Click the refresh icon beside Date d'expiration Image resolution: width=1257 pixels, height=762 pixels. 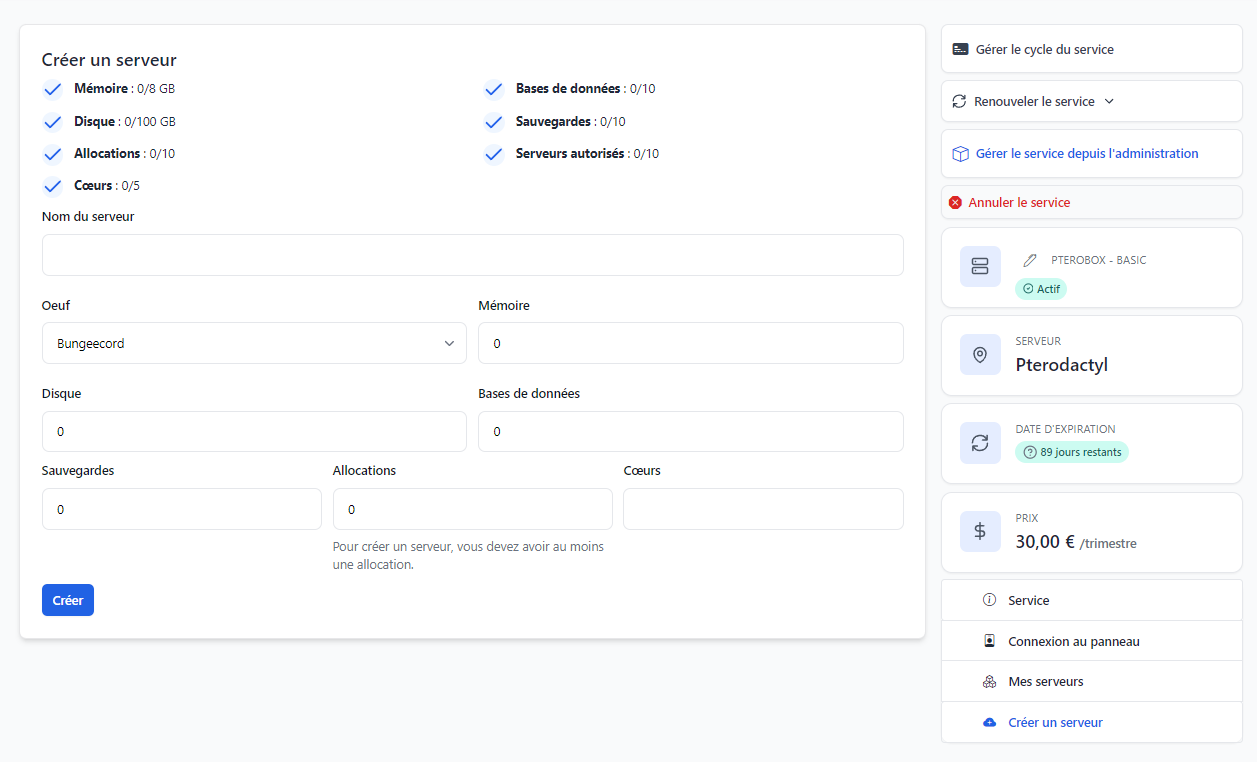[980, 443]
